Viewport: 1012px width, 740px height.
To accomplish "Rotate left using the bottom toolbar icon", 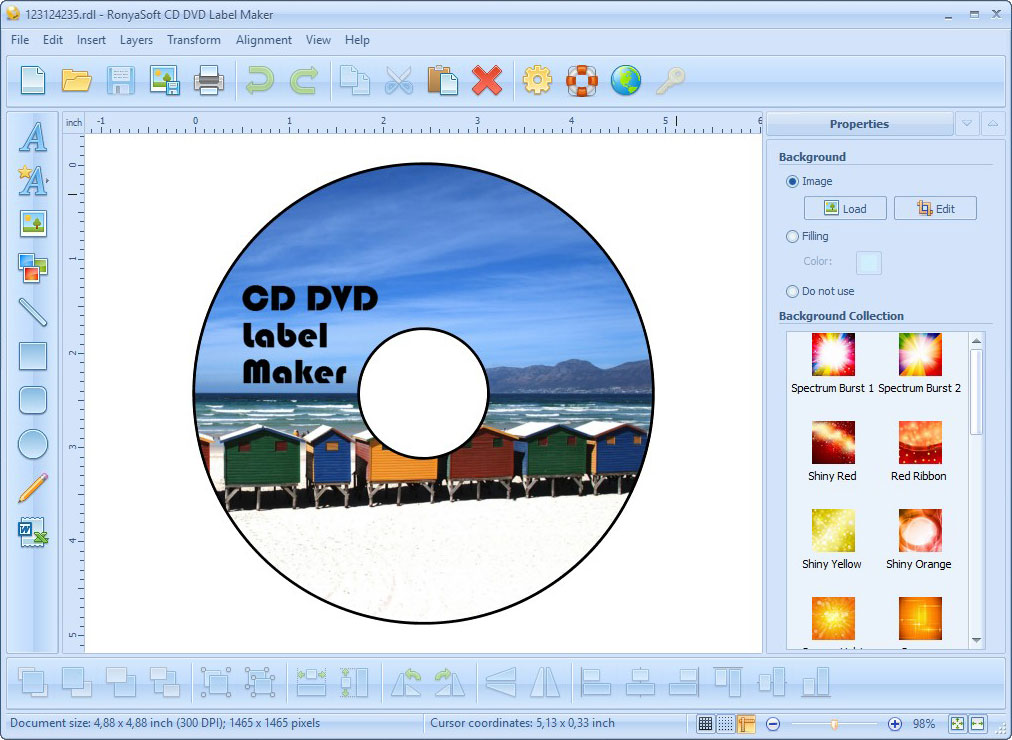I will coord(406,682).
